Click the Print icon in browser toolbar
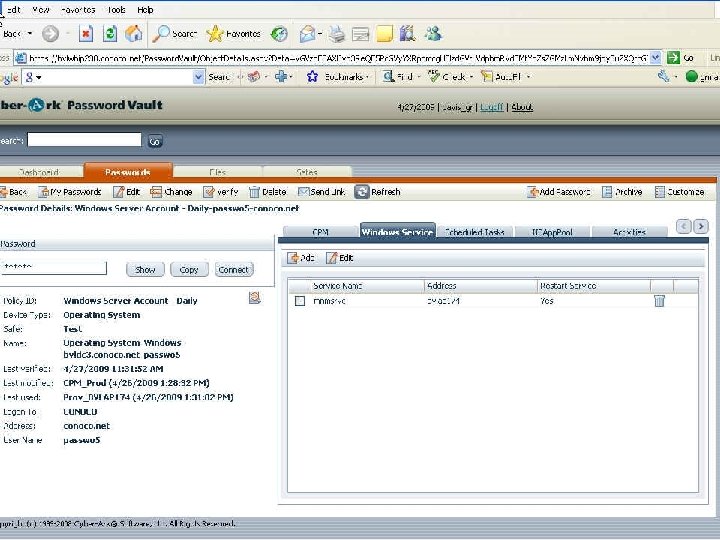 tap(337, 34)
